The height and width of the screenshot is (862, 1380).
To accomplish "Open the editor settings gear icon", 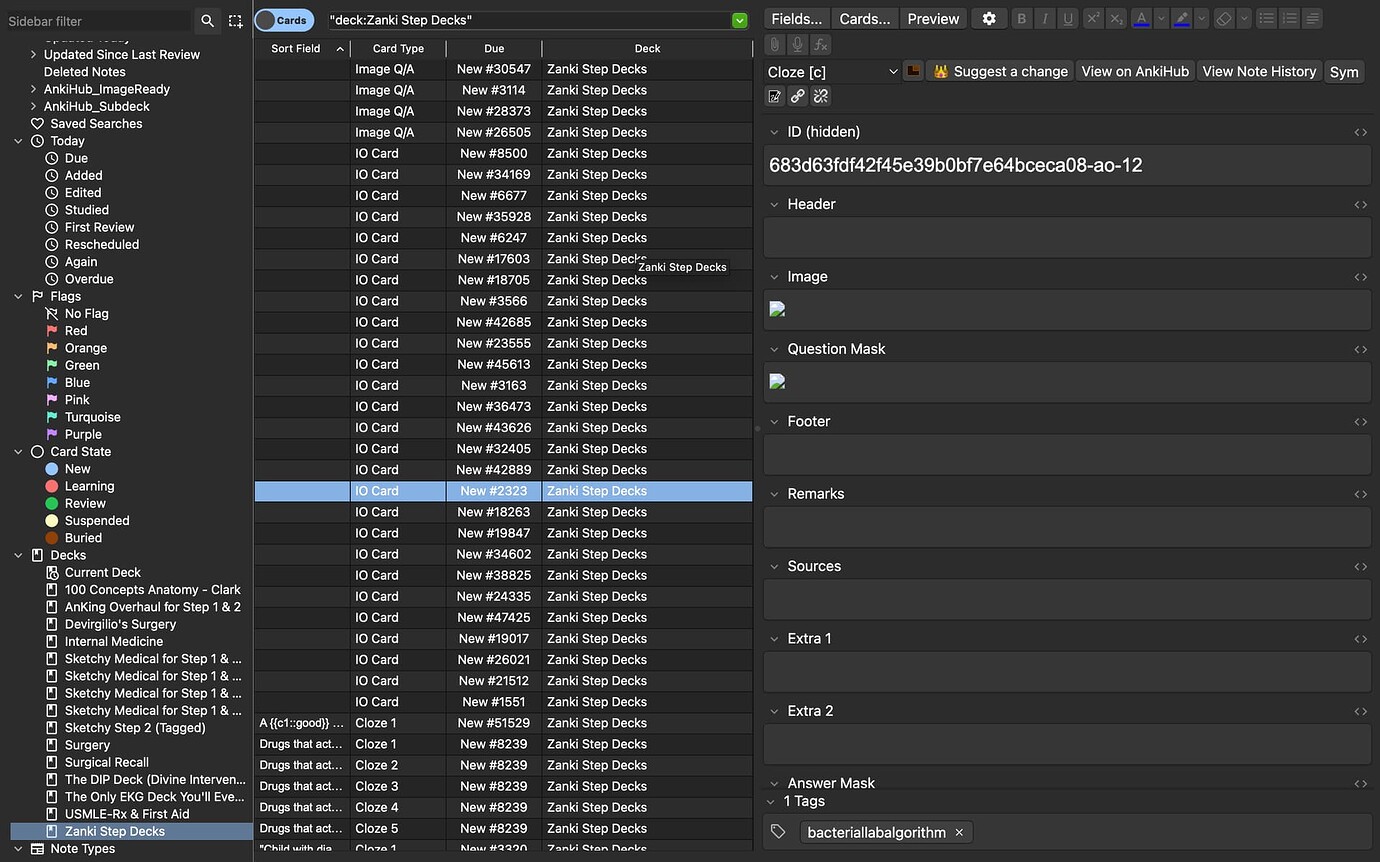I will [x=988, y=19].
